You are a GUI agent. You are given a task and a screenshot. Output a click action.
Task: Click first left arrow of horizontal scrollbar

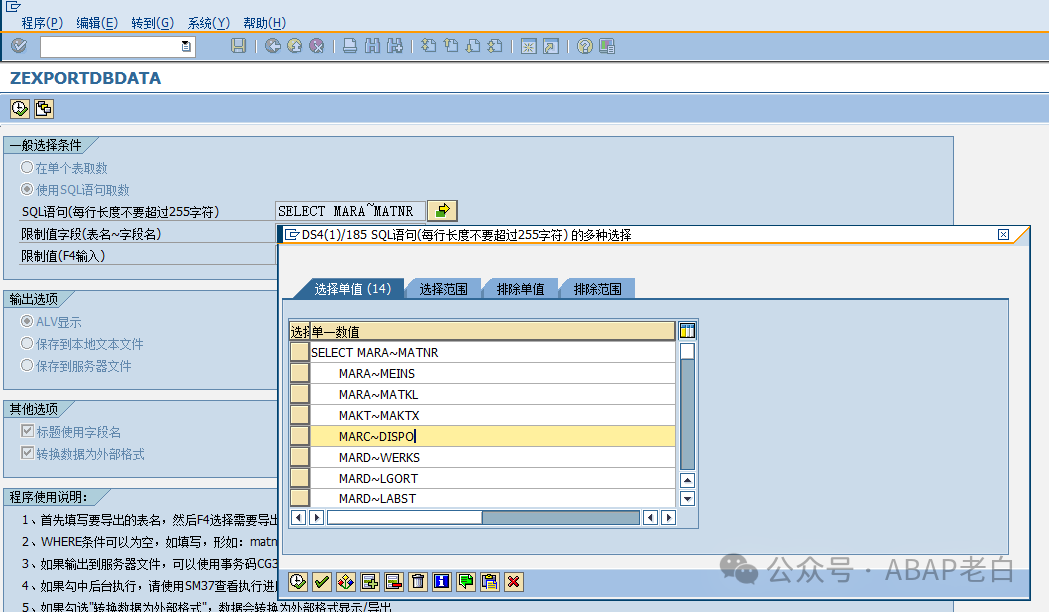(x=299, y=517)
